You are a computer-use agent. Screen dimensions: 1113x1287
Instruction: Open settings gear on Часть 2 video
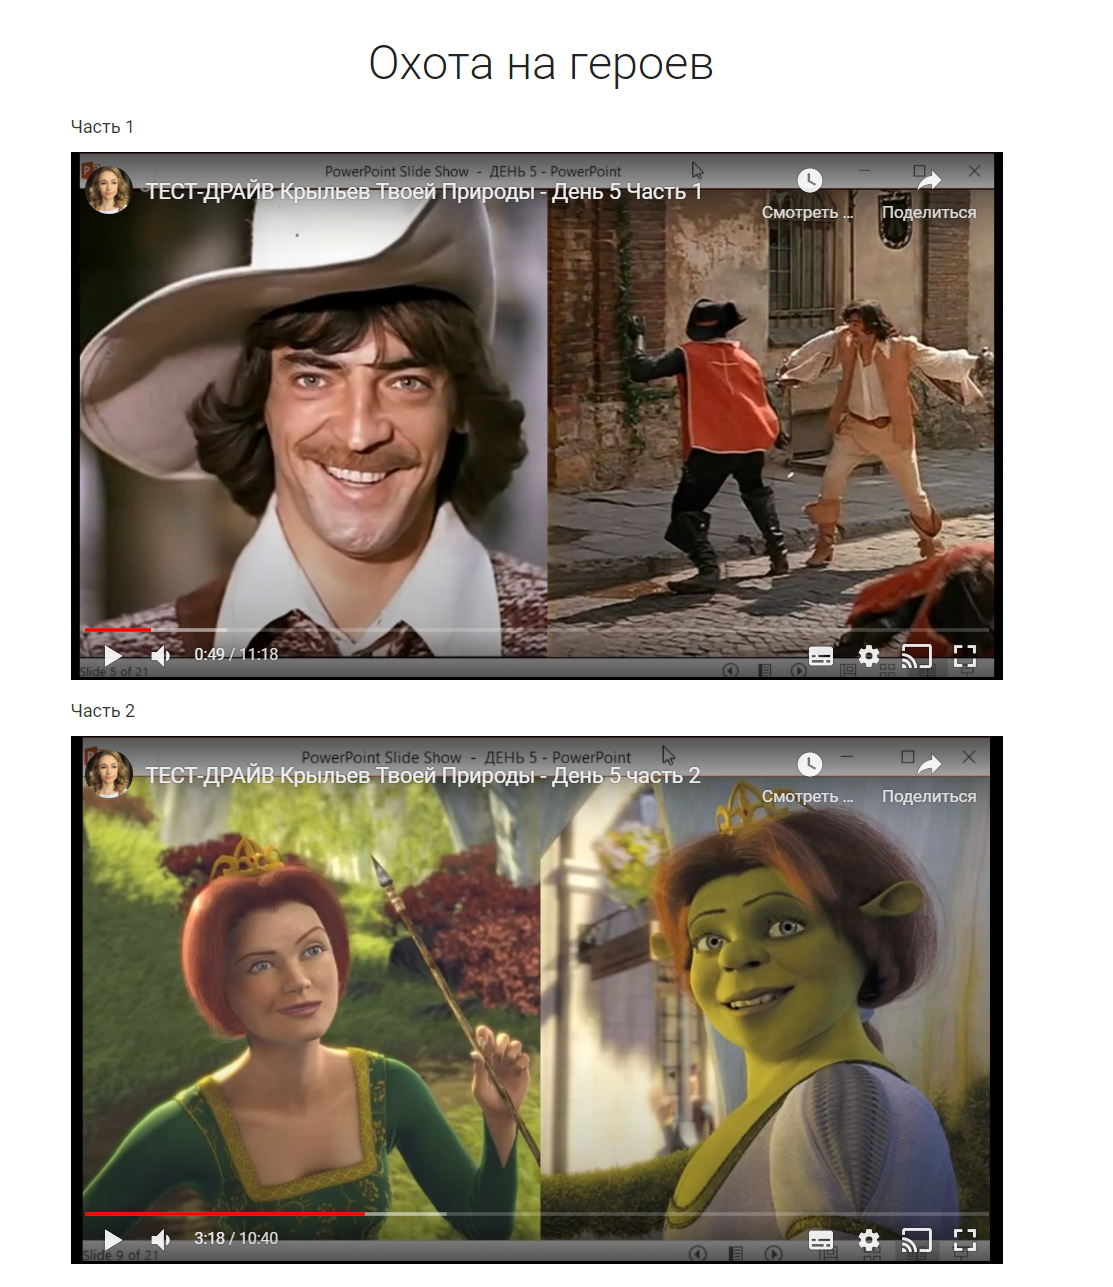point(869,1240)
